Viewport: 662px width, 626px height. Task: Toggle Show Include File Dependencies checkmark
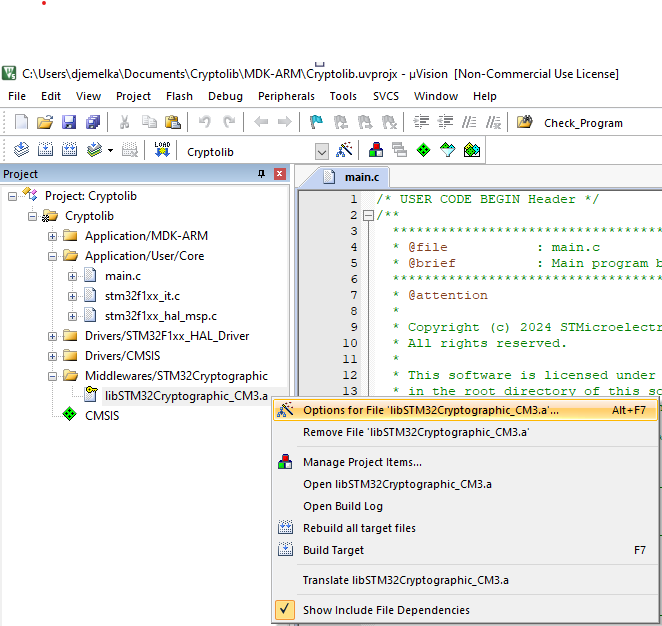pyautogui.click(x=285, y=609)
